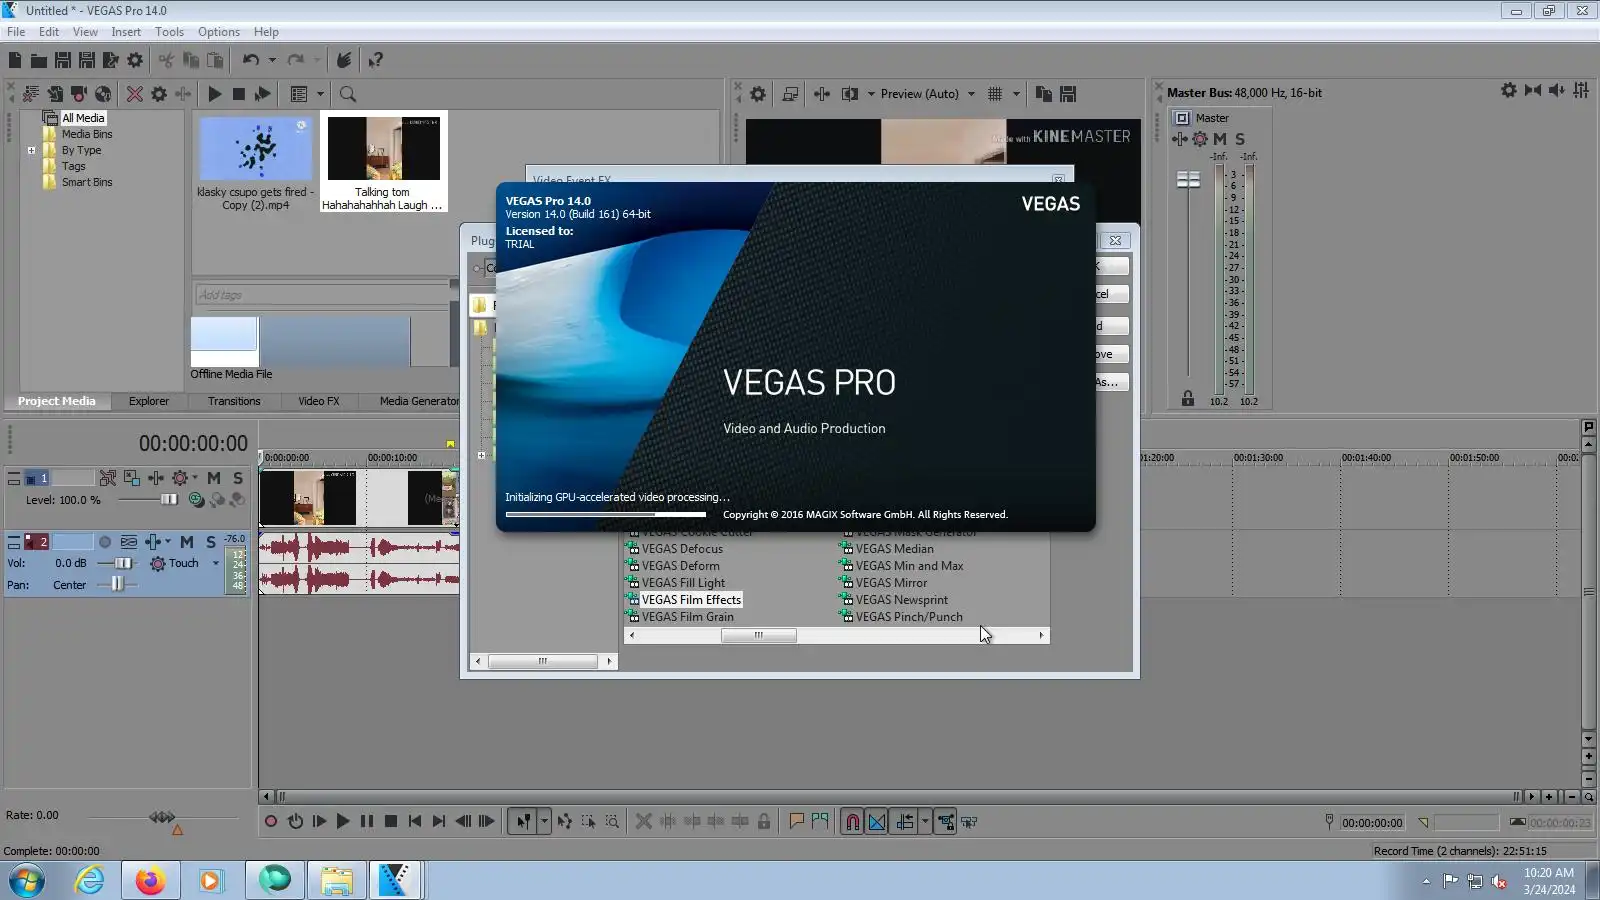Image resolution: width=1600 pixels, height=900 pixels.
Task: Toggle Enable Snapping magnet icon
Action: tap(852, 822)
